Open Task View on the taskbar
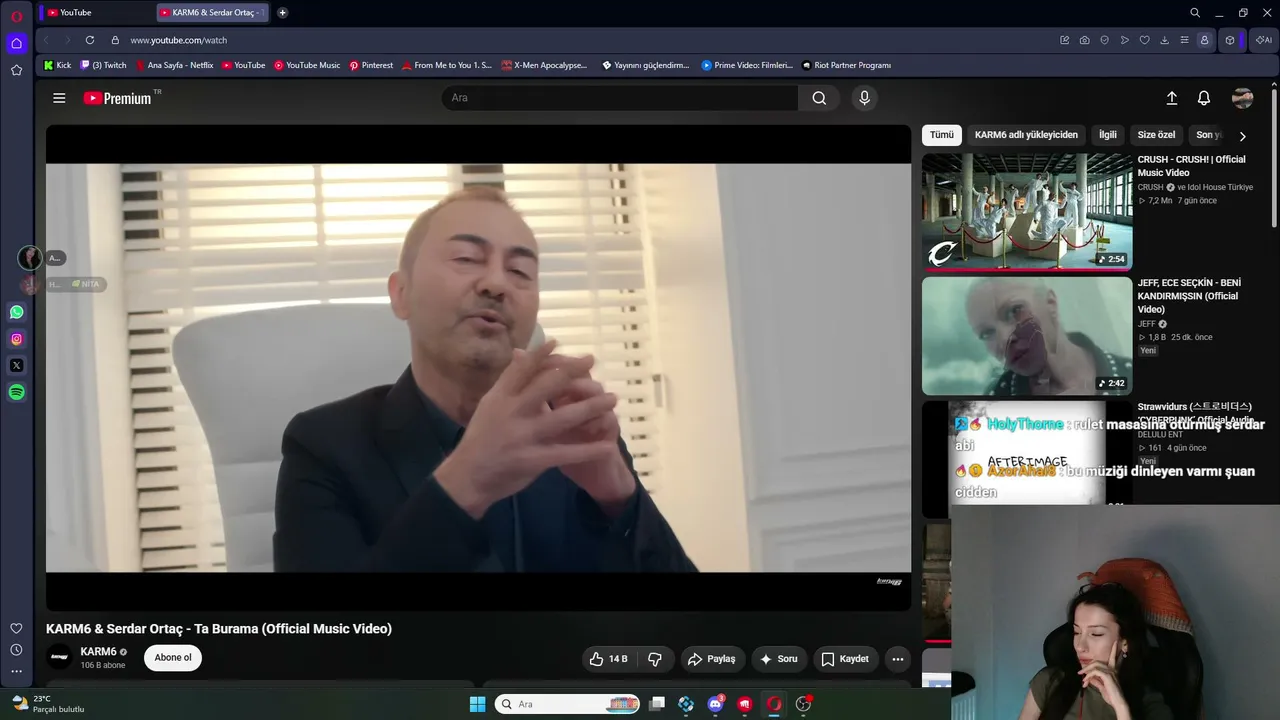Screen dimensions: 1280x720 [x=657, y=704]
